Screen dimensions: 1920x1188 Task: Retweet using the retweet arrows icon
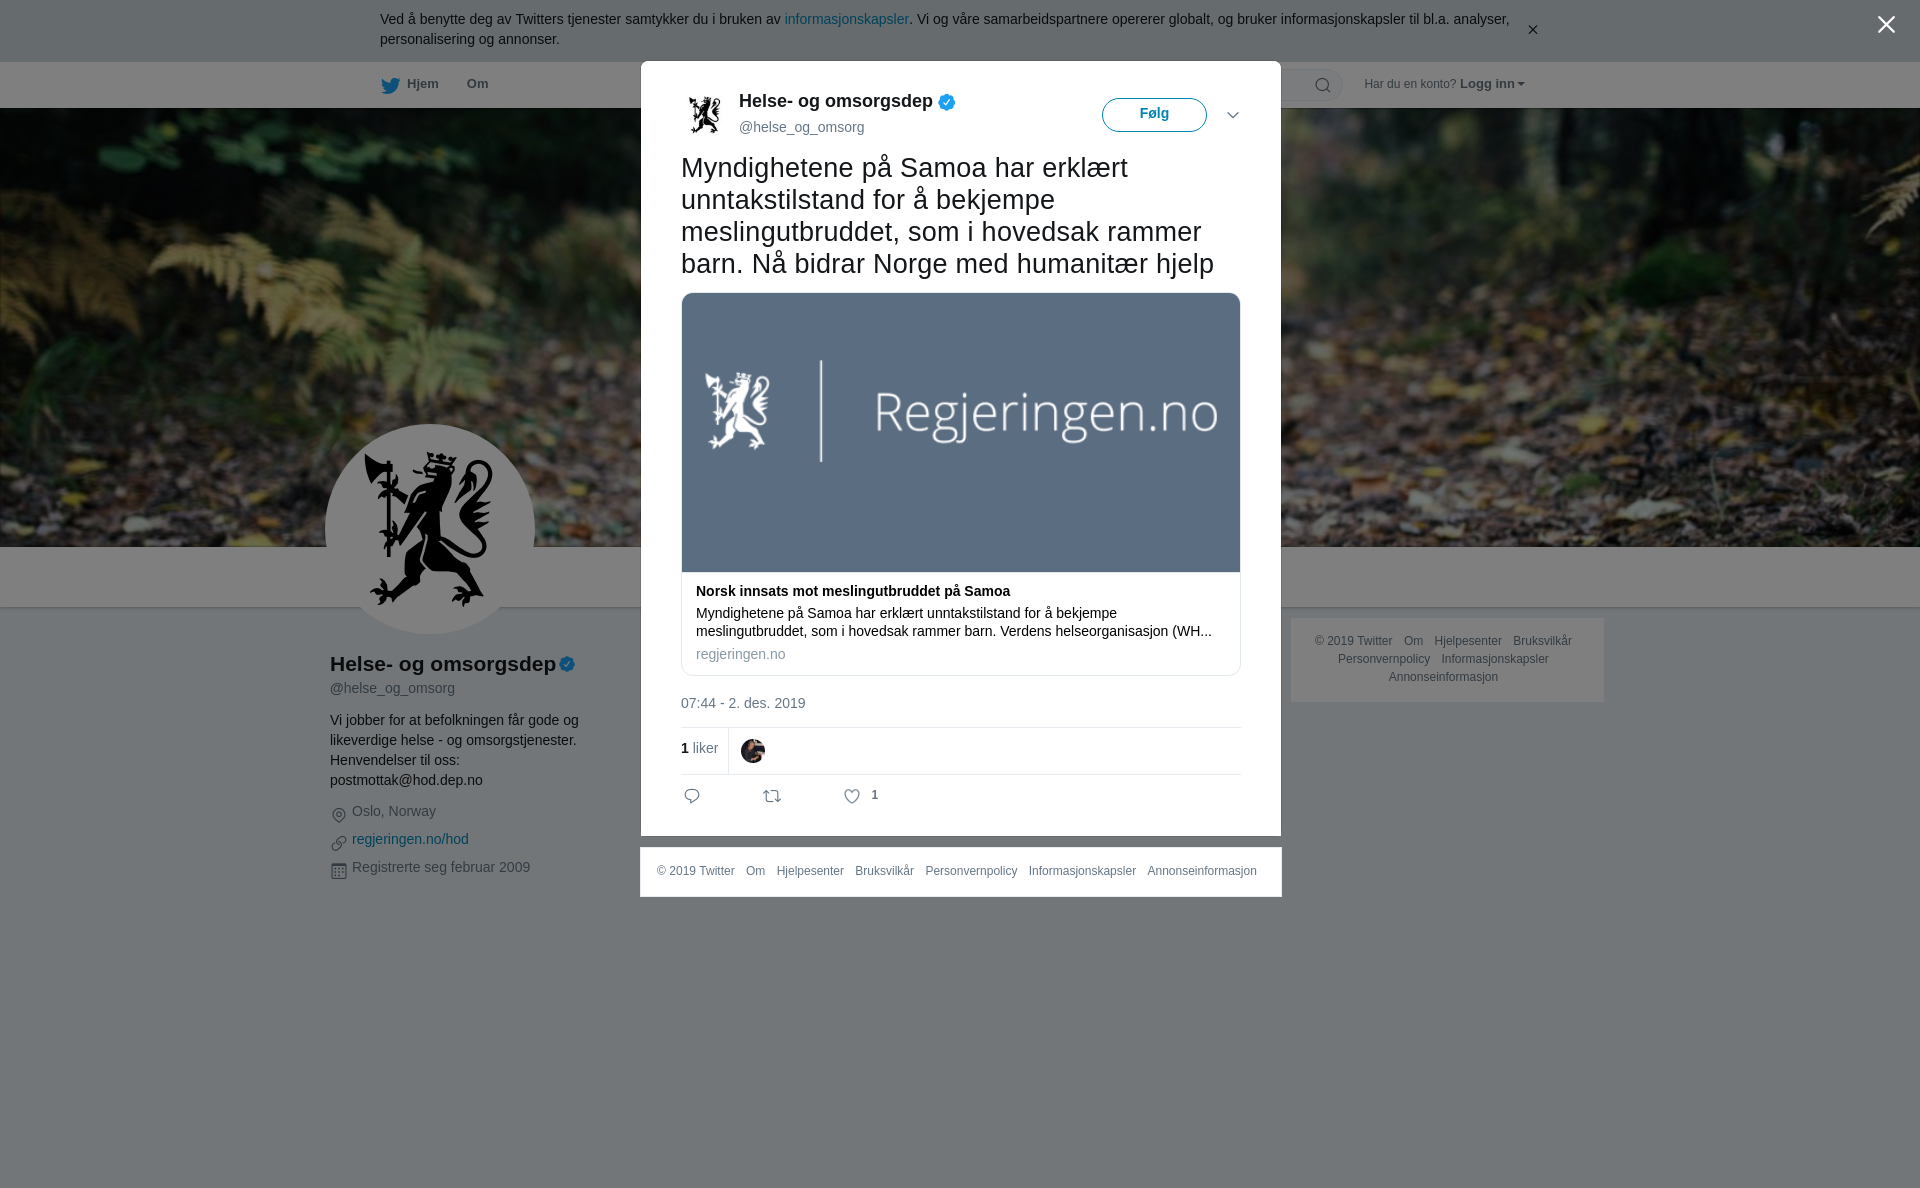[x=772, y=796]
